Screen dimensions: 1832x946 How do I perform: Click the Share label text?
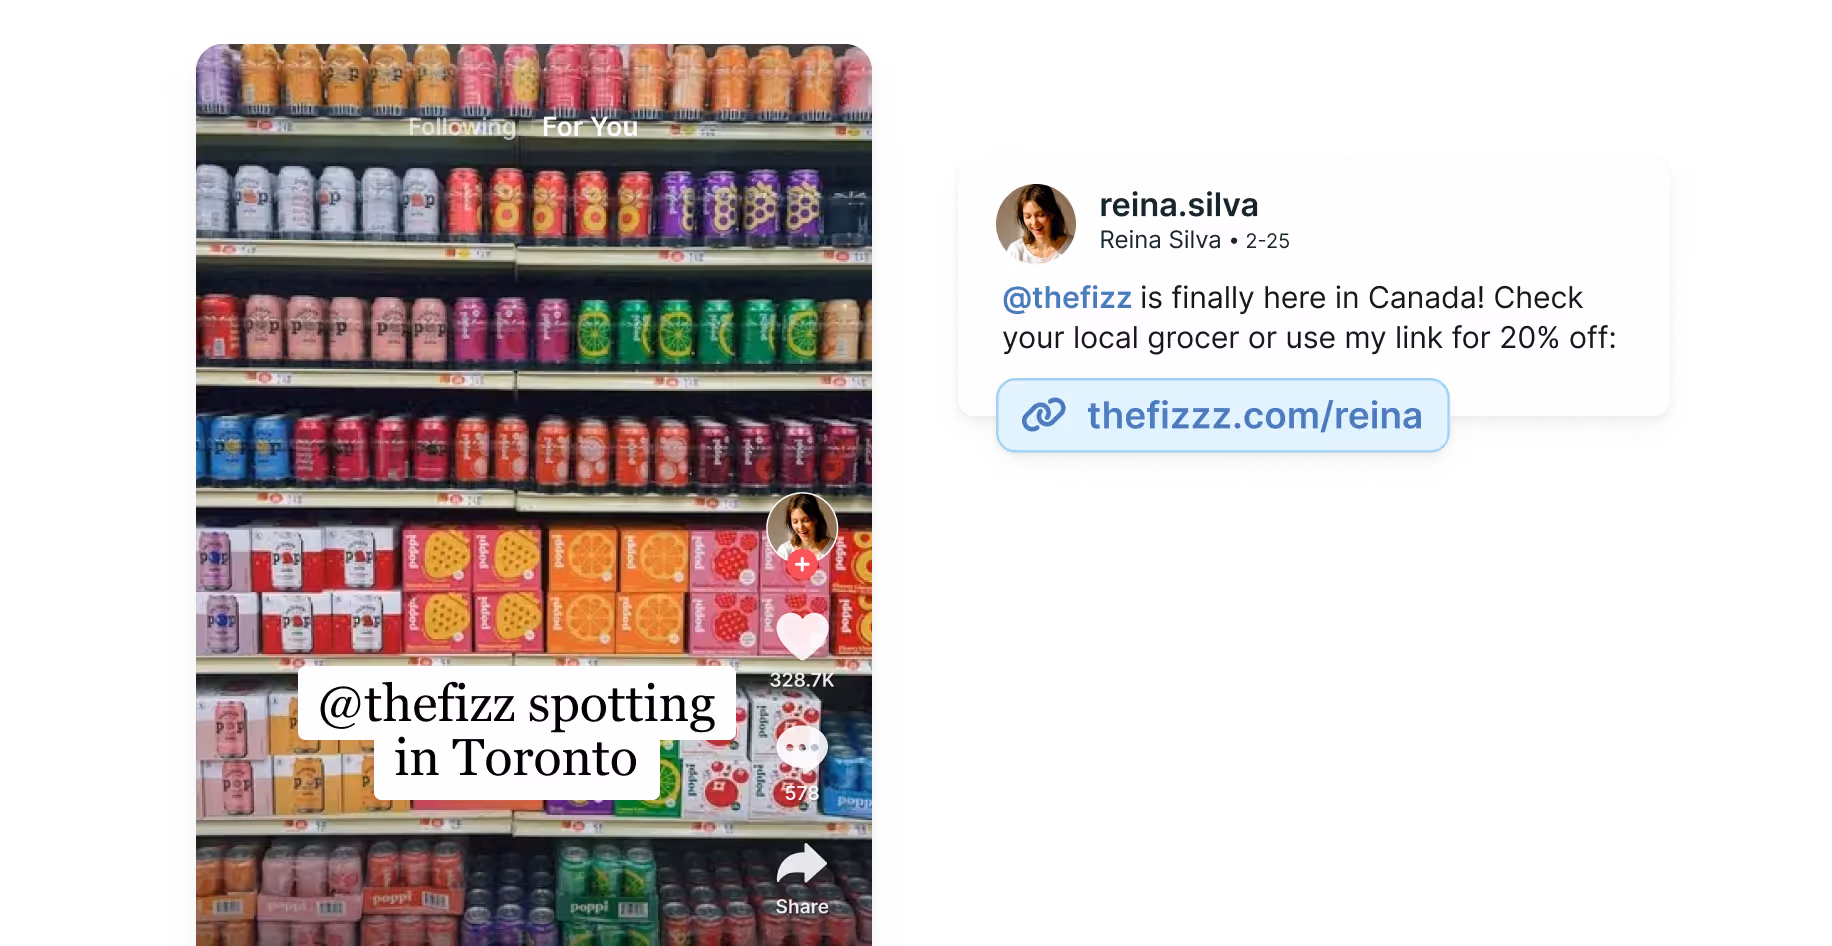pyautogui.click(x=802, y=907)
